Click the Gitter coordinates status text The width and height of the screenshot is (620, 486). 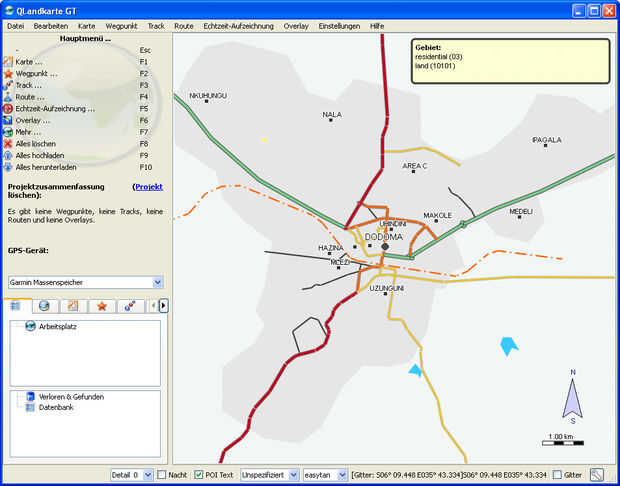coord(450,475)
